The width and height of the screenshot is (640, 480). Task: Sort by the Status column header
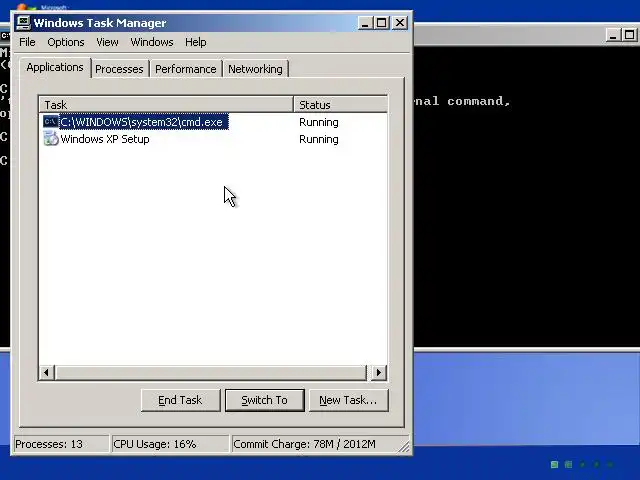coord(340,104)
